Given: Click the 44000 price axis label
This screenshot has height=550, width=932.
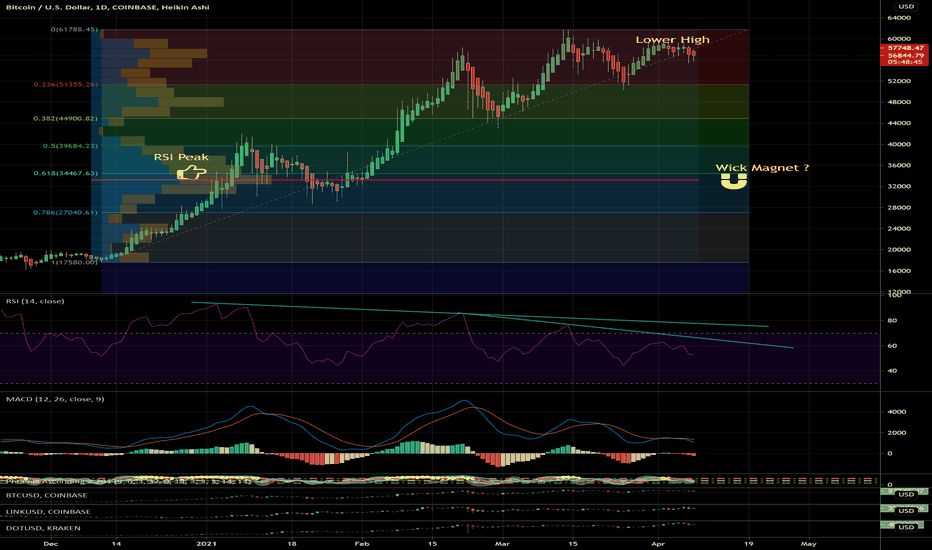Looking at the screenshot, I should [x=899, y=123].
